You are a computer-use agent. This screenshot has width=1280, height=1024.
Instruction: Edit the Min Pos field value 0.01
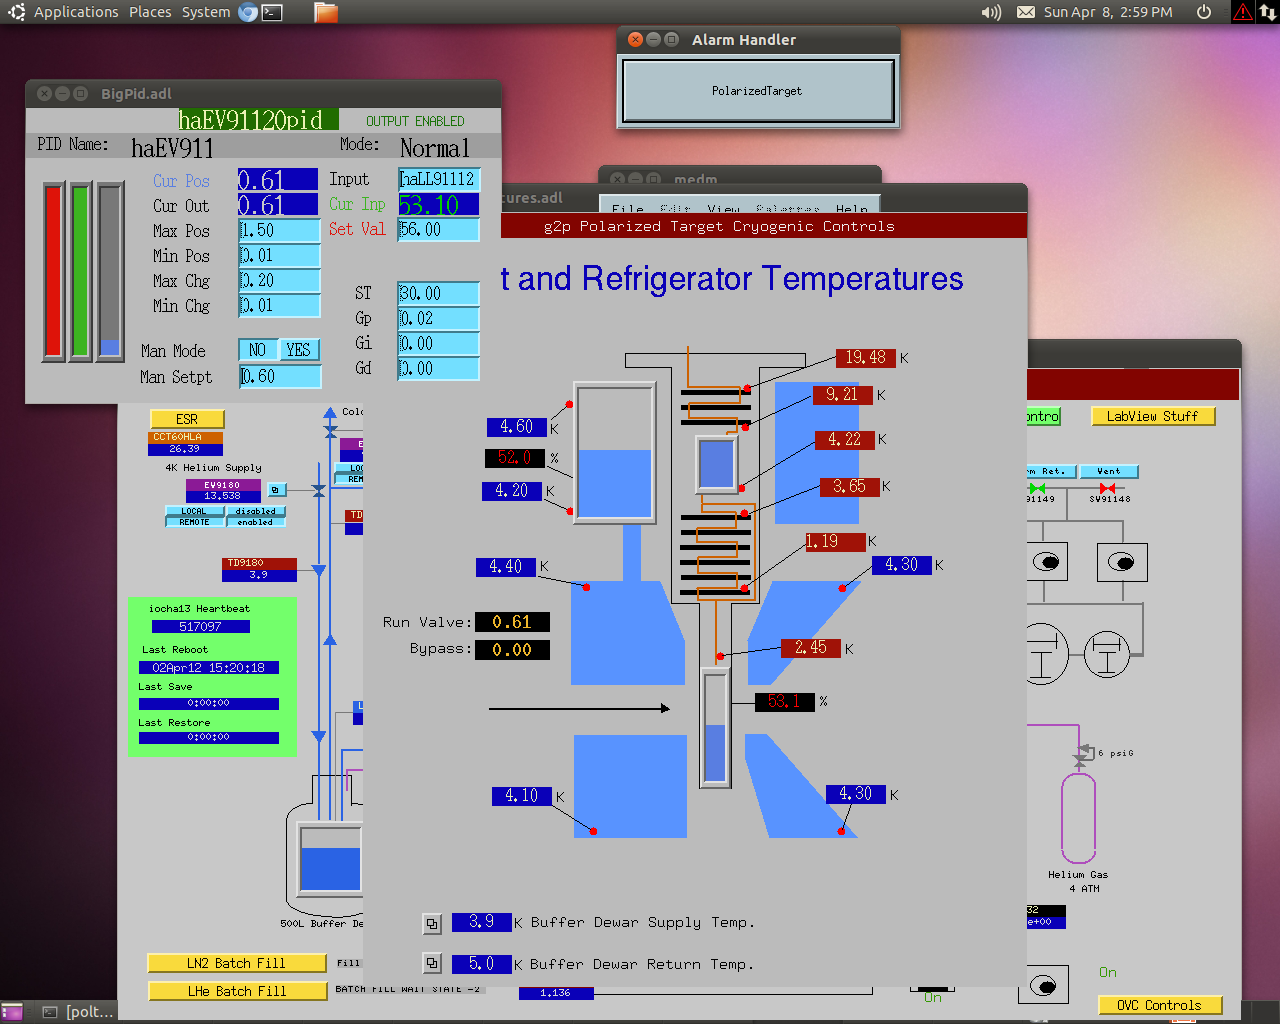click(280, 255)
